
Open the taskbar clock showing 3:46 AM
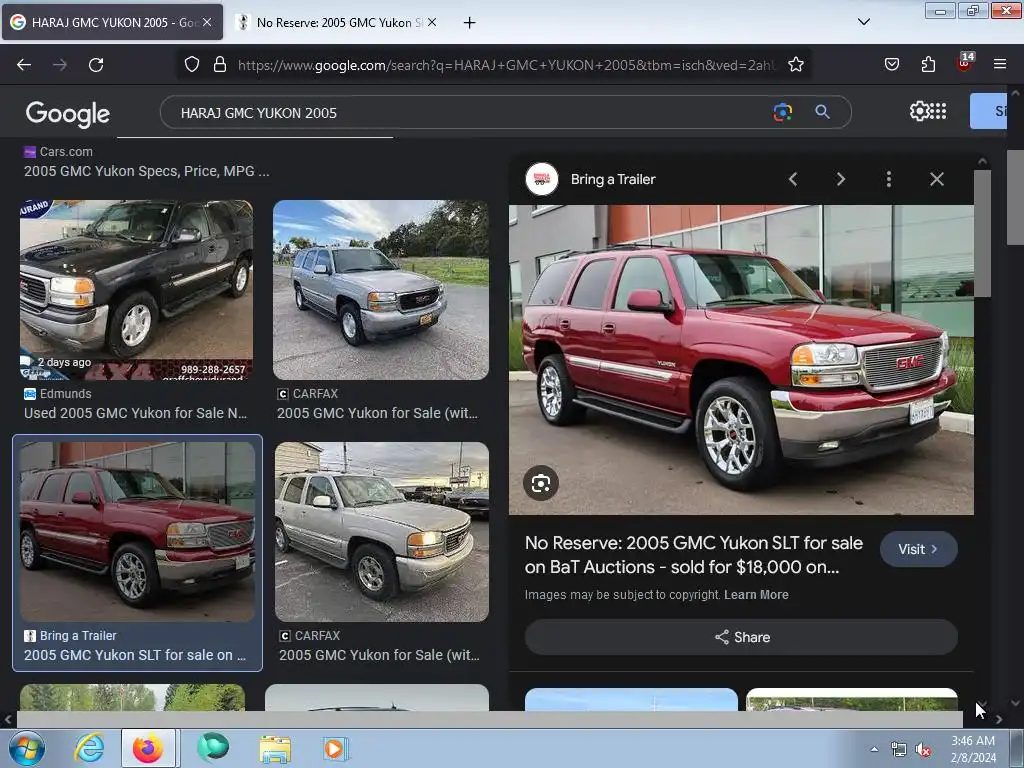coord(973,749)
